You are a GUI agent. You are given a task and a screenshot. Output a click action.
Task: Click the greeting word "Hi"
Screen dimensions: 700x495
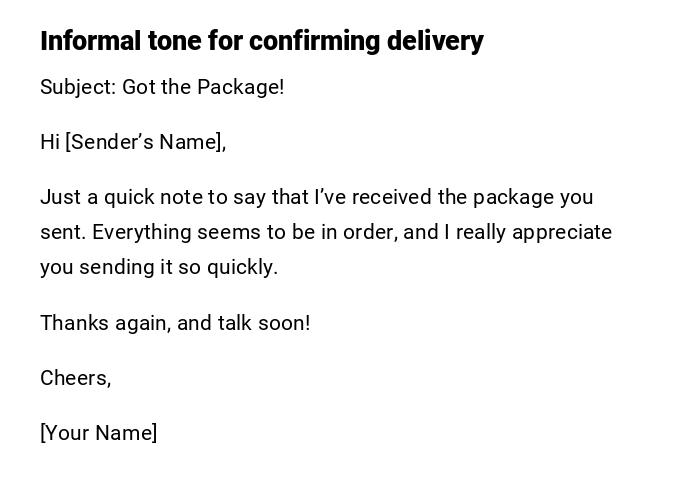[x=50, y=142]
